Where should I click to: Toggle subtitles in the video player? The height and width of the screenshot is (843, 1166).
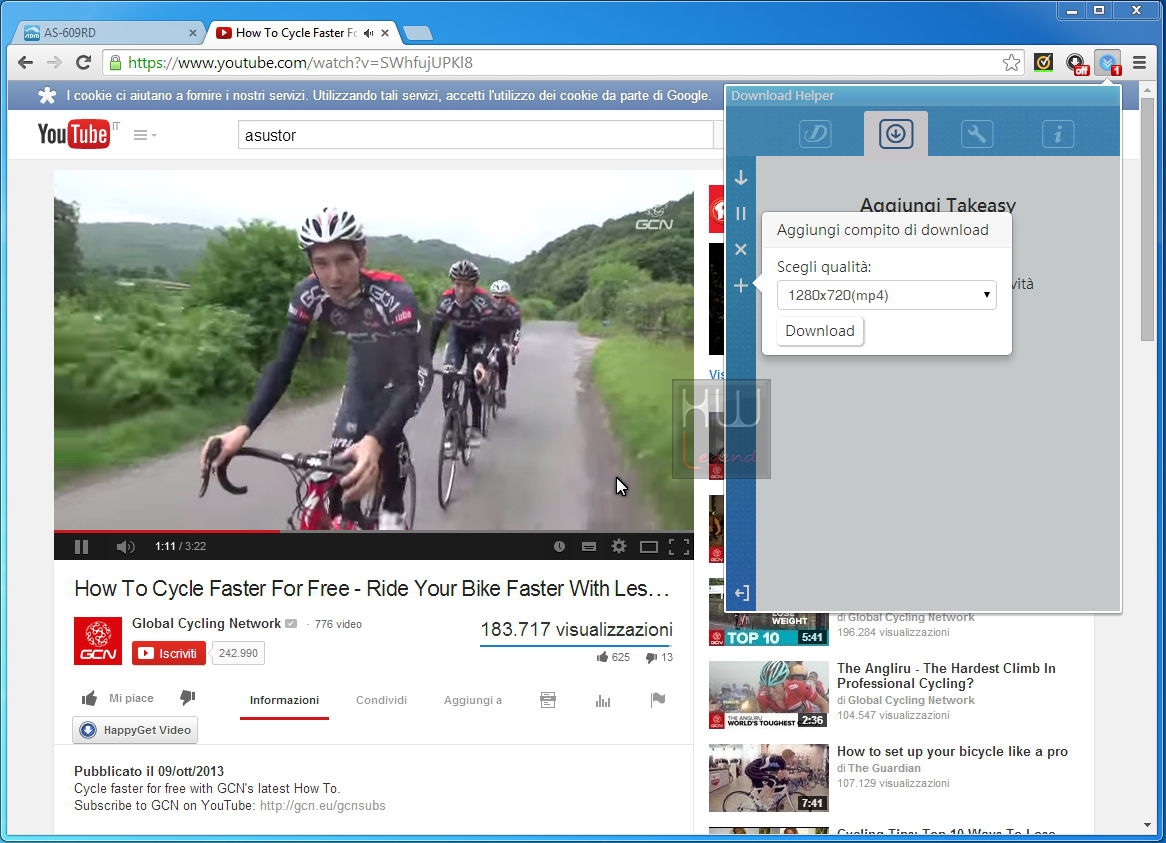[x=589, y=546]
